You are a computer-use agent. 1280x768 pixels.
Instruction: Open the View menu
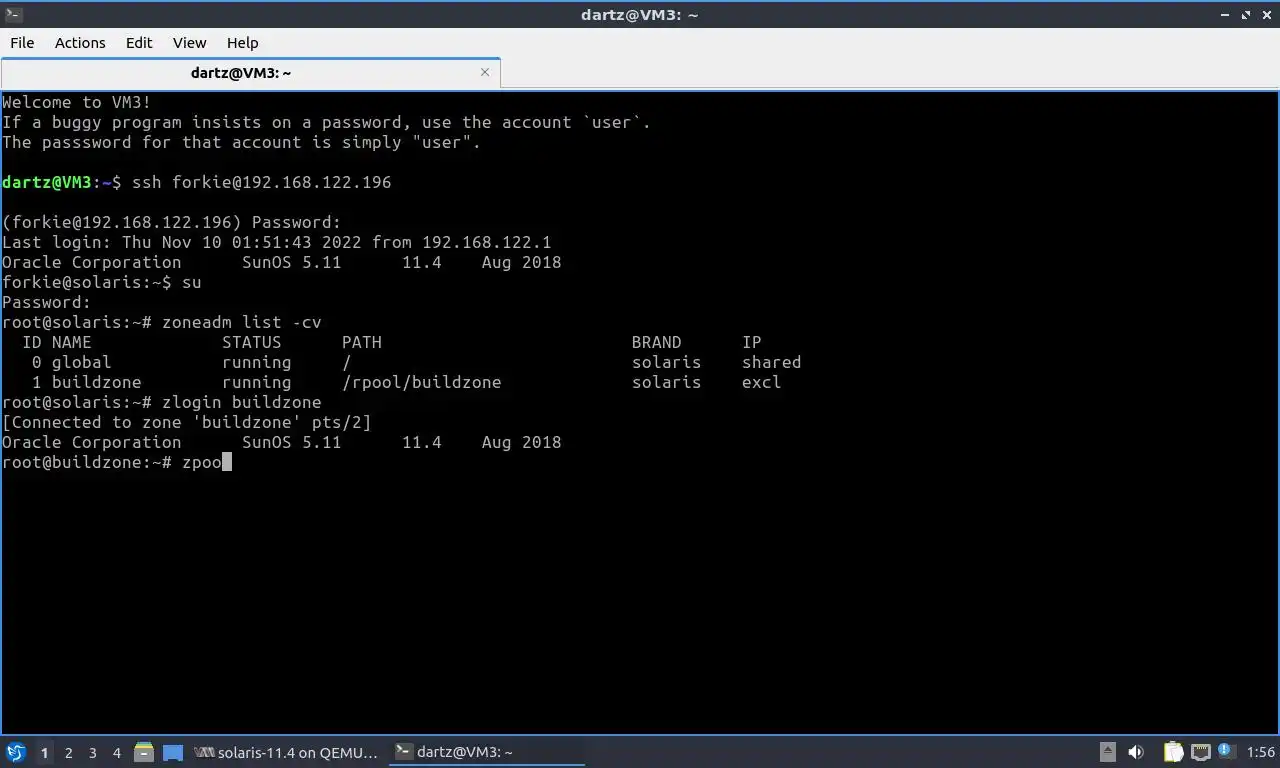(189, 42)
